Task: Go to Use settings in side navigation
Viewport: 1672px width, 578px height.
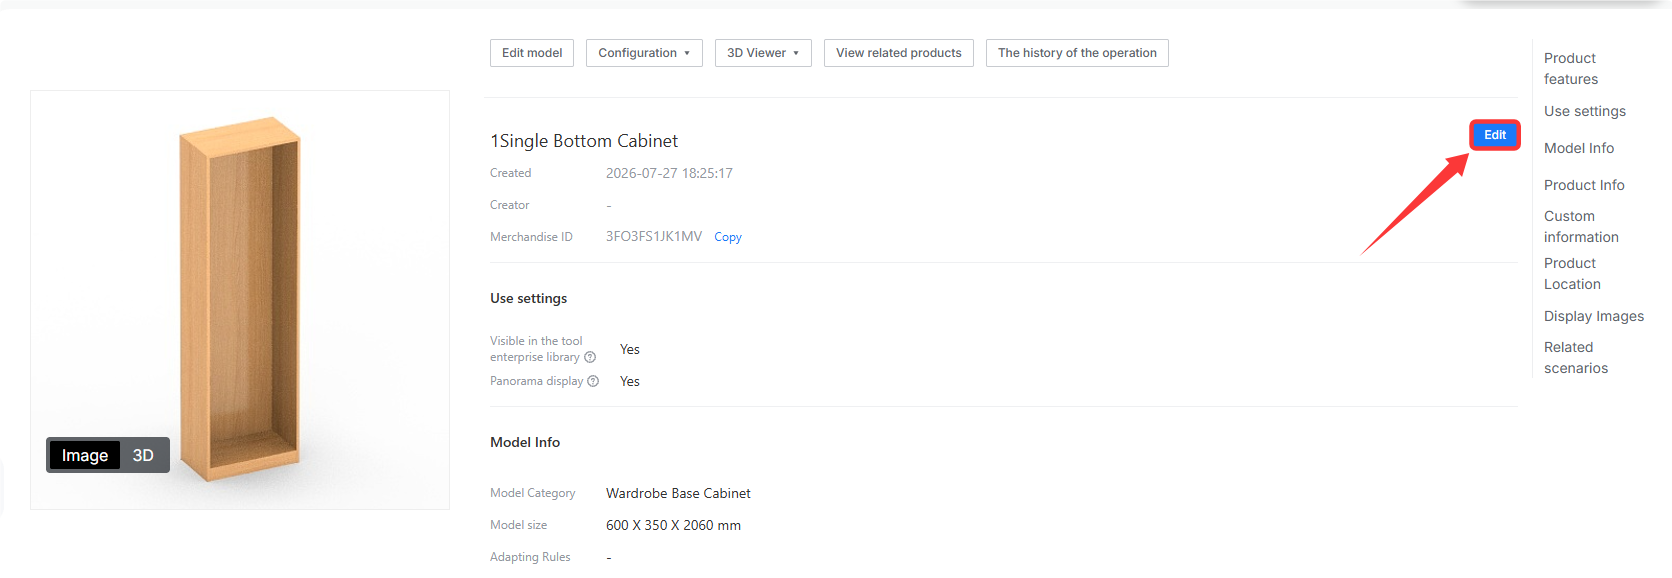Action: click(x=1585, y=111)
